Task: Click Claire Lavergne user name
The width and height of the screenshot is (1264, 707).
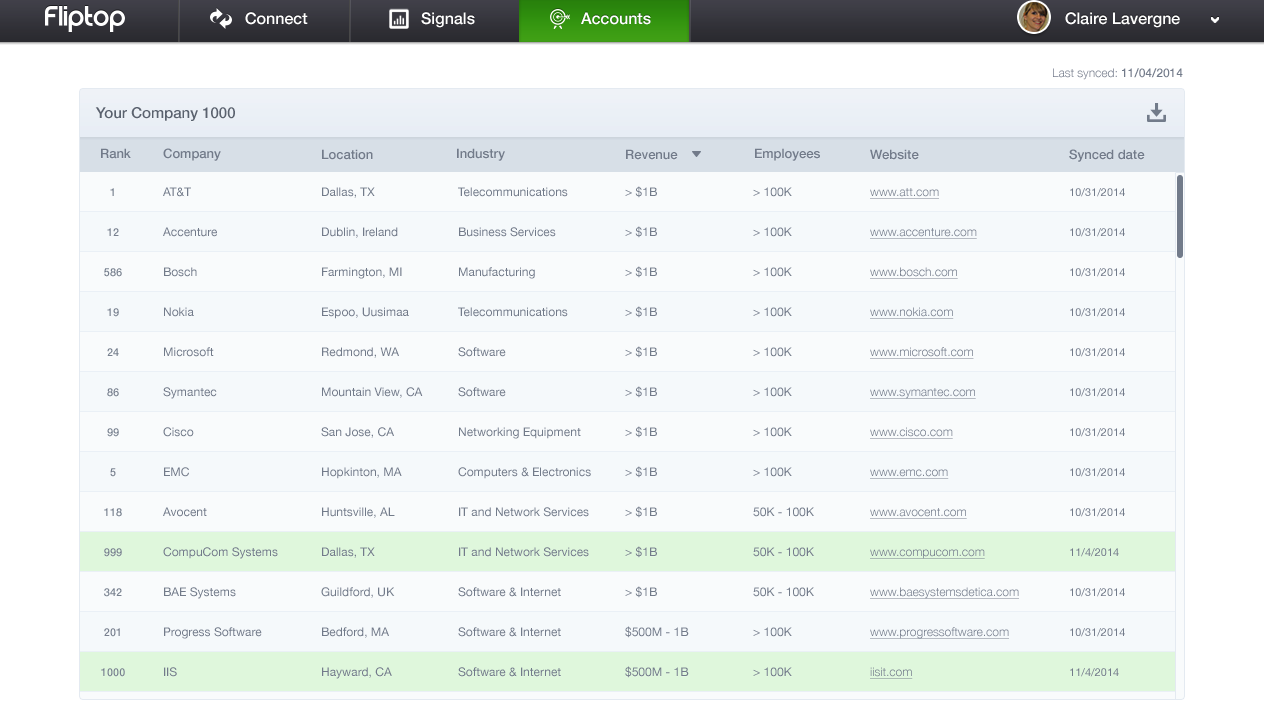Action: 1122,19
